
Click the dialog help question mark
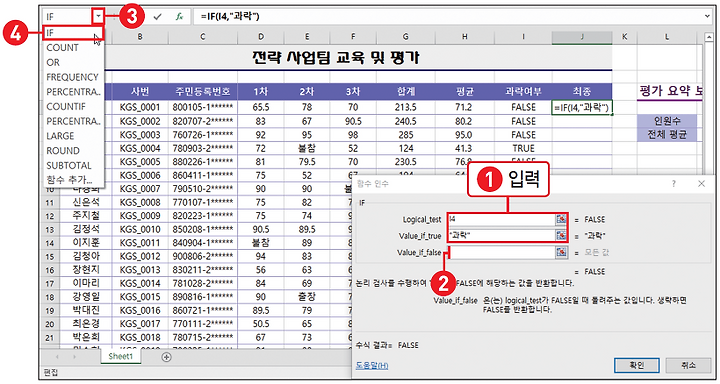[674, 184]
